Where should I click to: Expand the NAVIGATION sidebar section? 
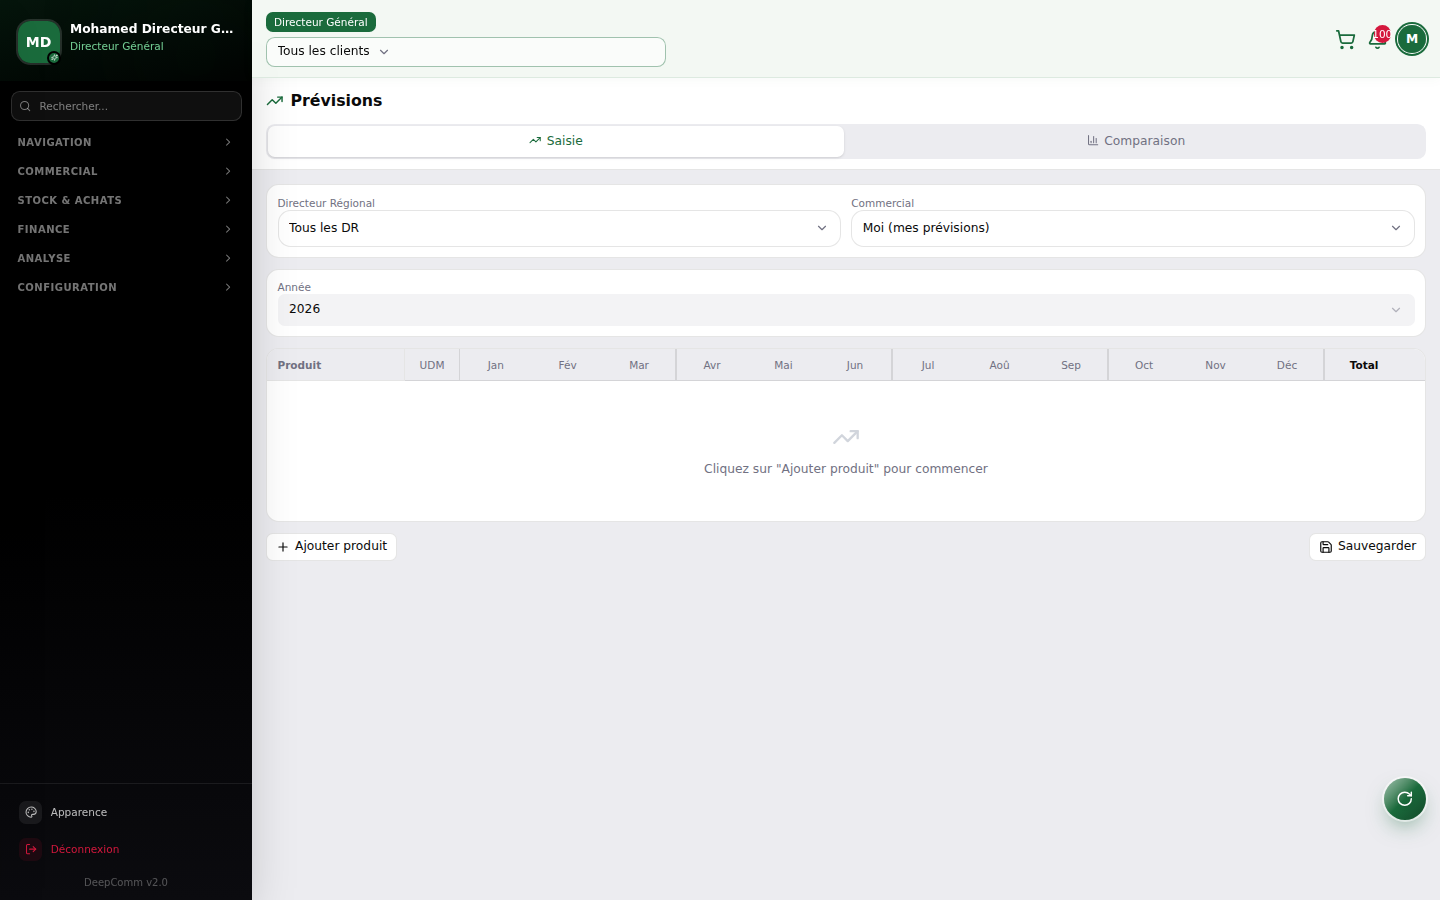click(126, 142)
